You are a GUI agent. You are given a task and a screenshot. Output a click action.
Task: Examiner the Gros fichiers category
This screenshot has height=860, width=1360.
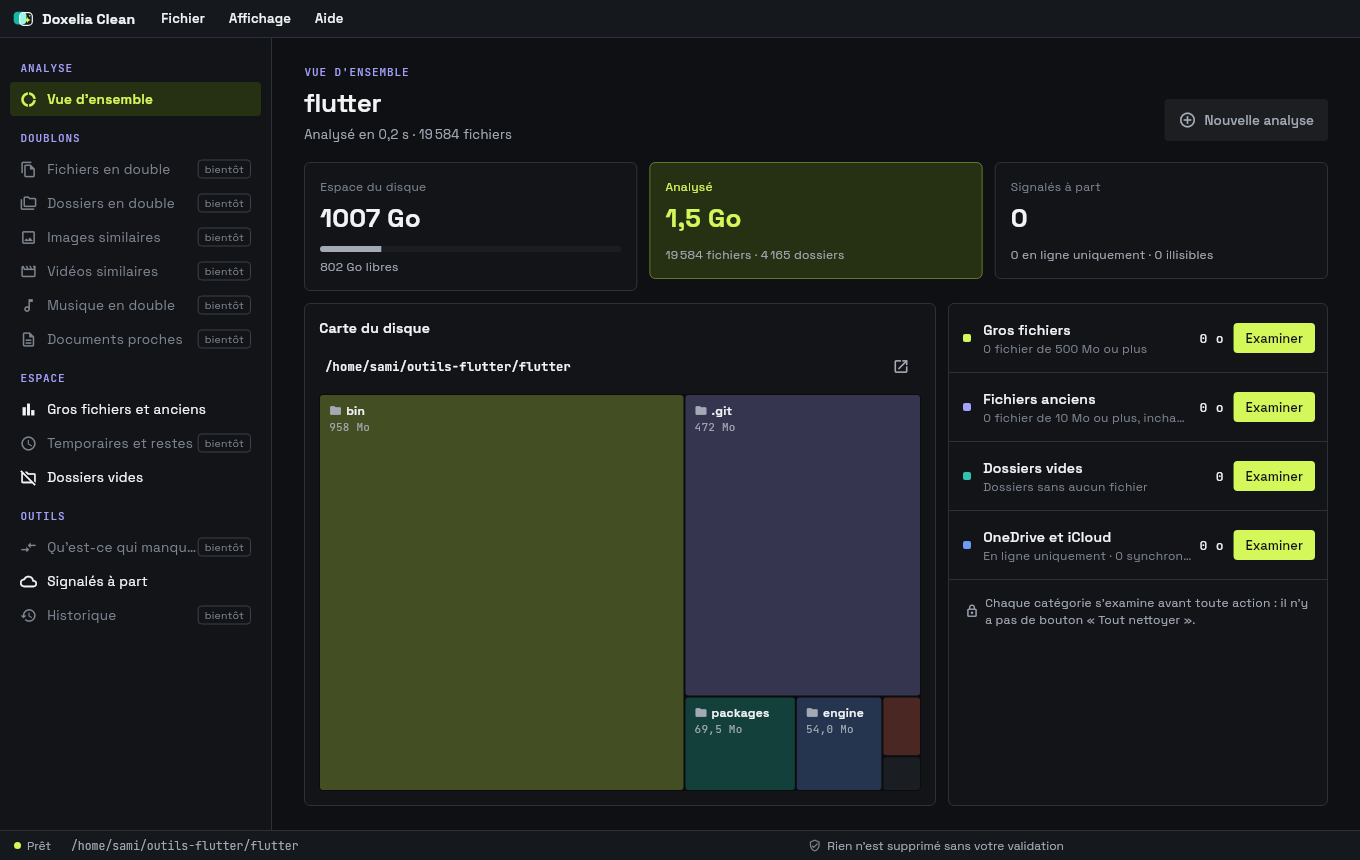click(1274, 338)
